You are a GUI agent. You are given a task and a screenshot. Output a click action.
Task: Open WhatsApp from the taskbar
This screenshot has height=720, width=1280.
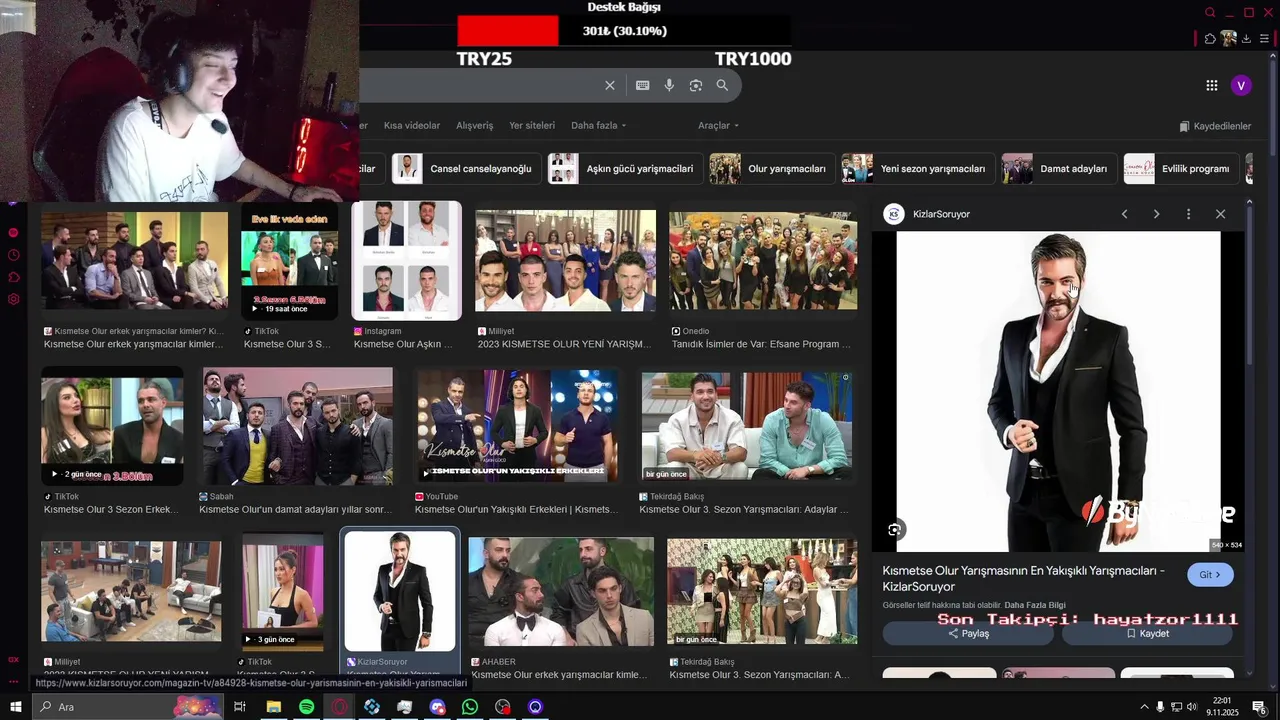pyautogui.click(x=470, y=707)
